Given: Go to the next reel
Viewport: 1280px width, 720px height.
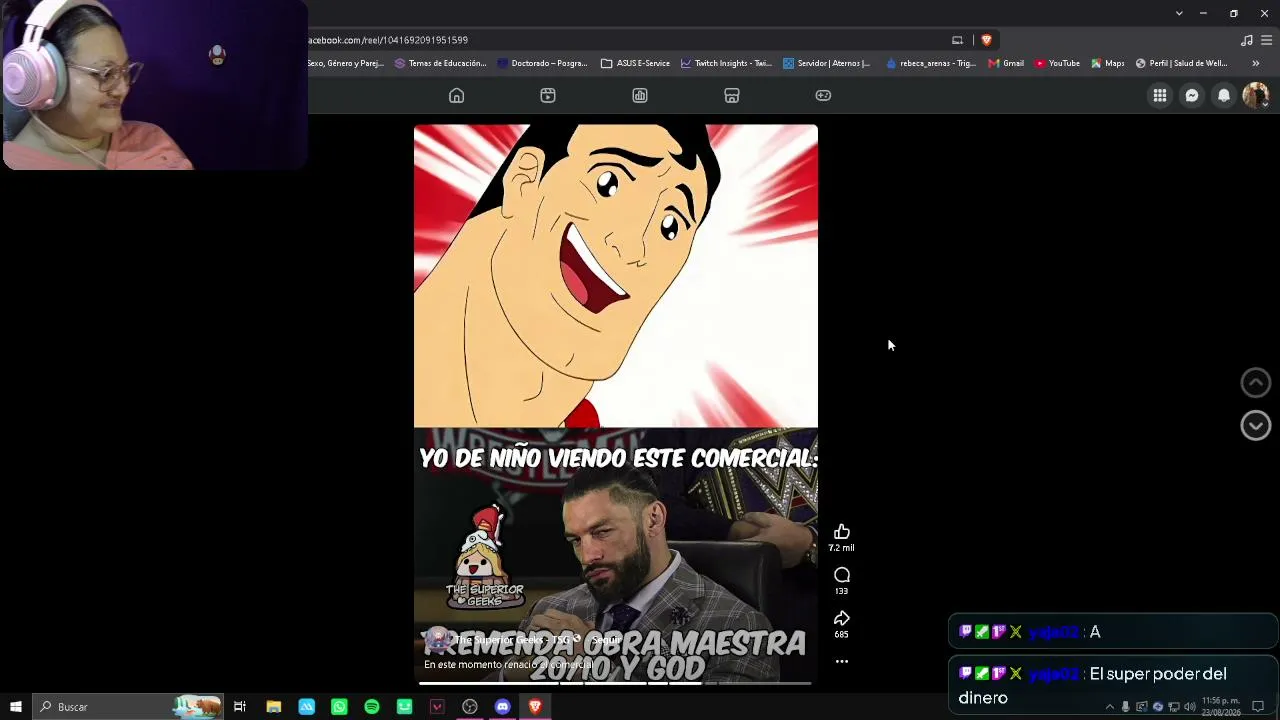Looking at the screenshot, I should (1256, 425).
